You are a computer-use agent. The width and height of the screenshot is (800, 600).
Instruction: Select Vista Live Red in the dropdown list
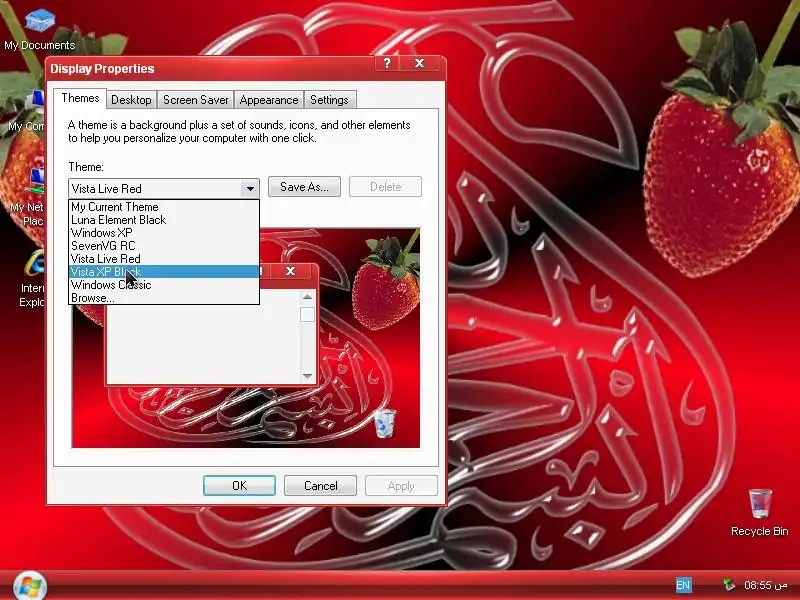[x=164, y=259]
